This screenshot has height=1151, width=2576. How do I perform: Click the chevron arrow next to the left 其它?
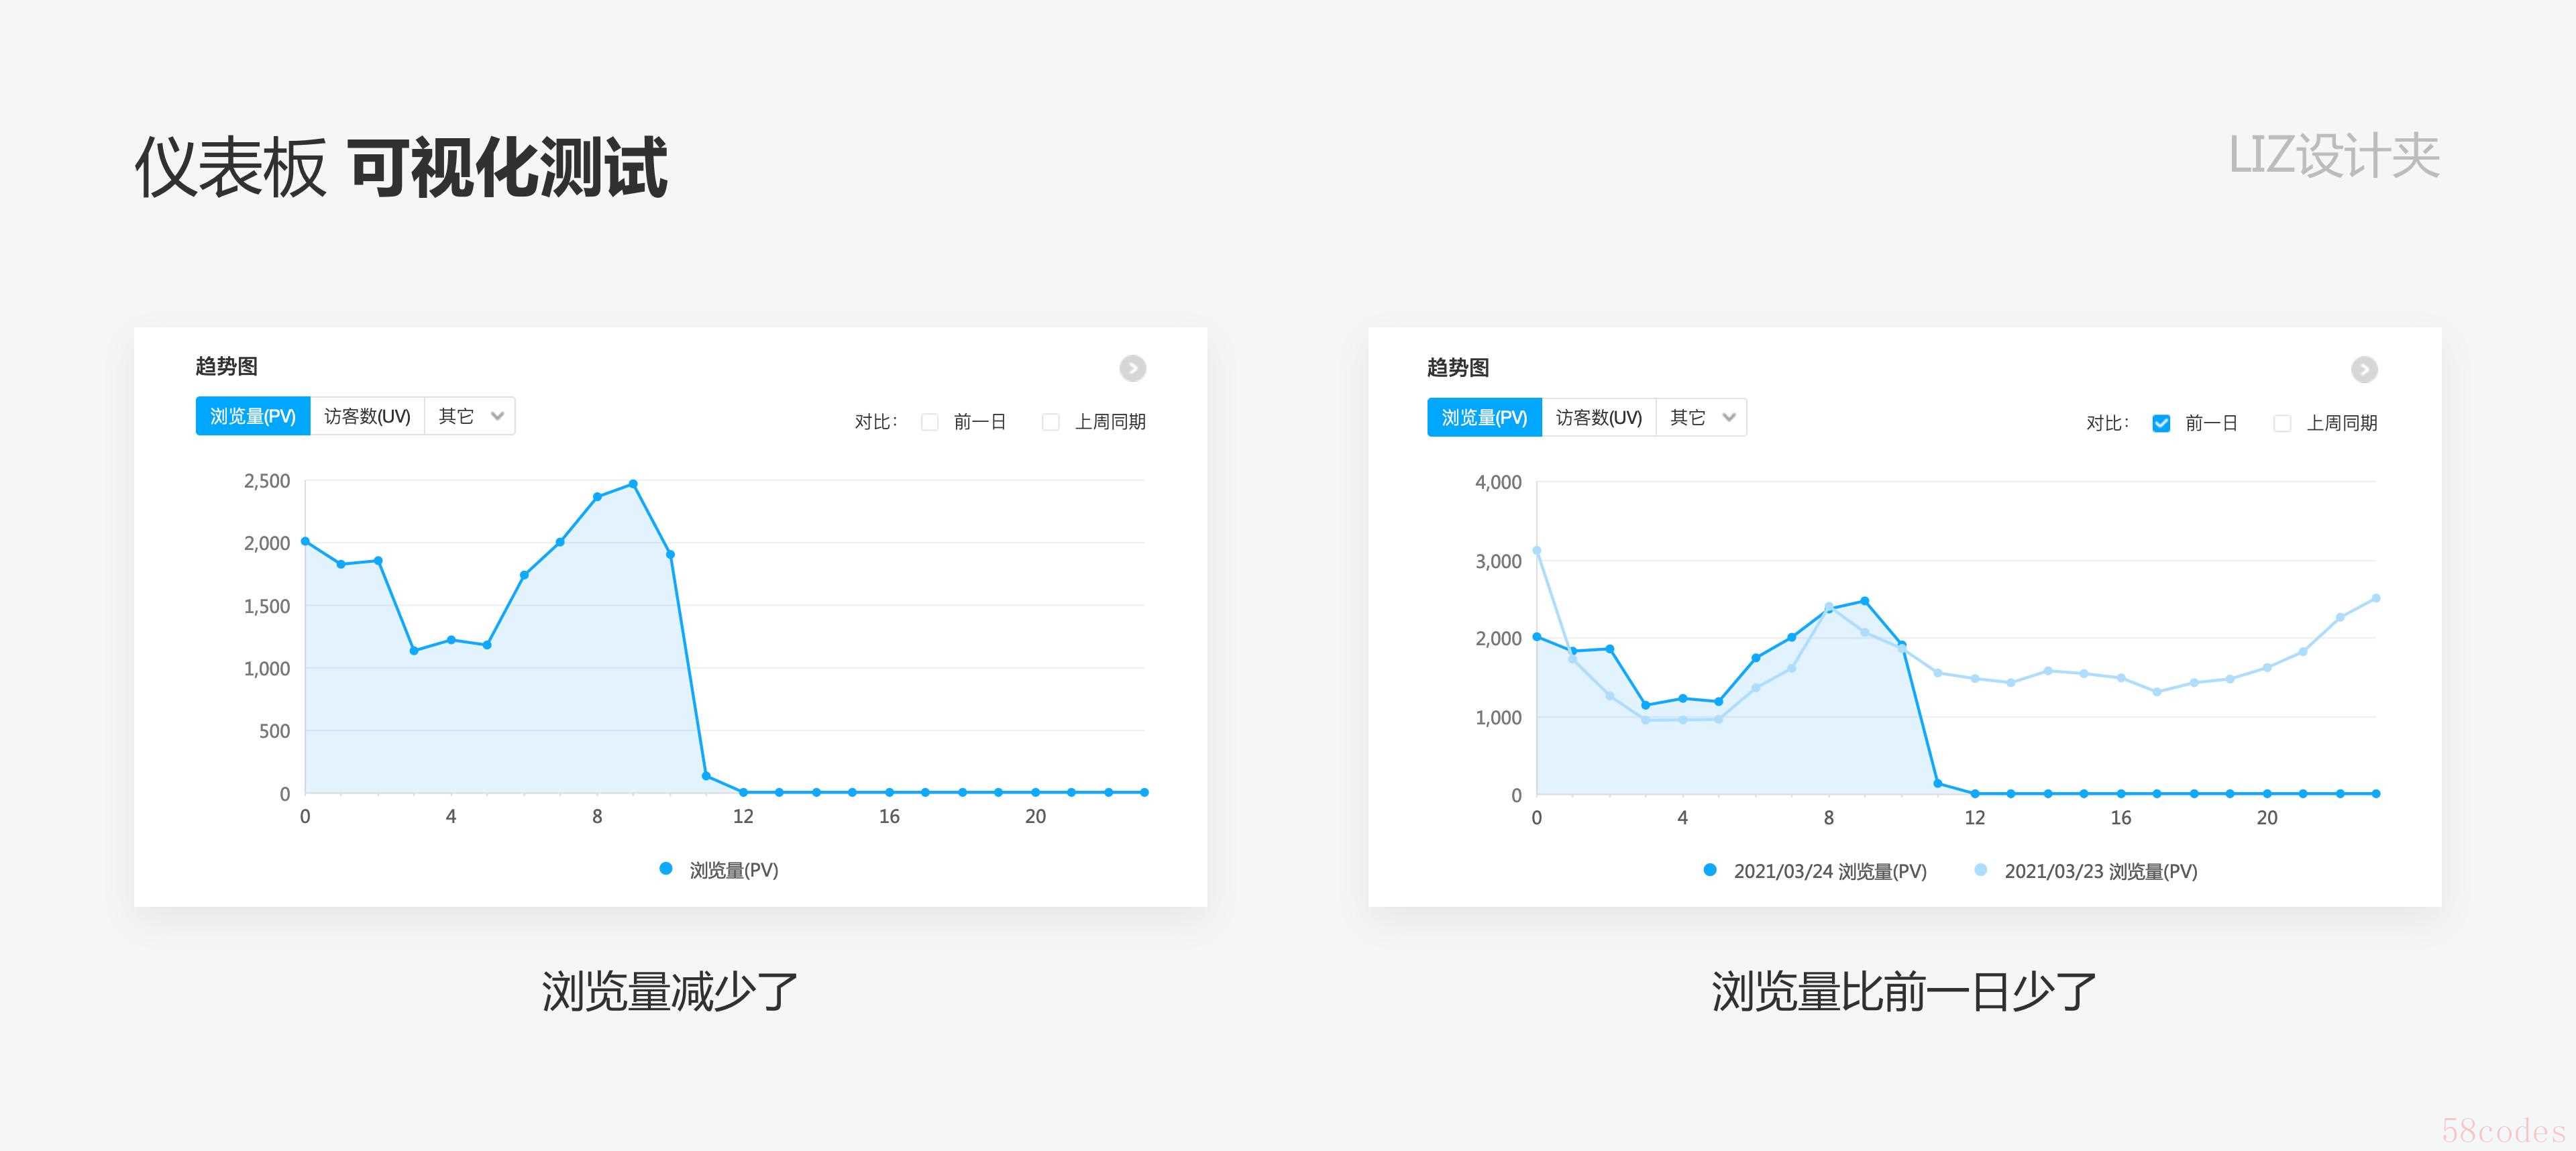(497, 416)
